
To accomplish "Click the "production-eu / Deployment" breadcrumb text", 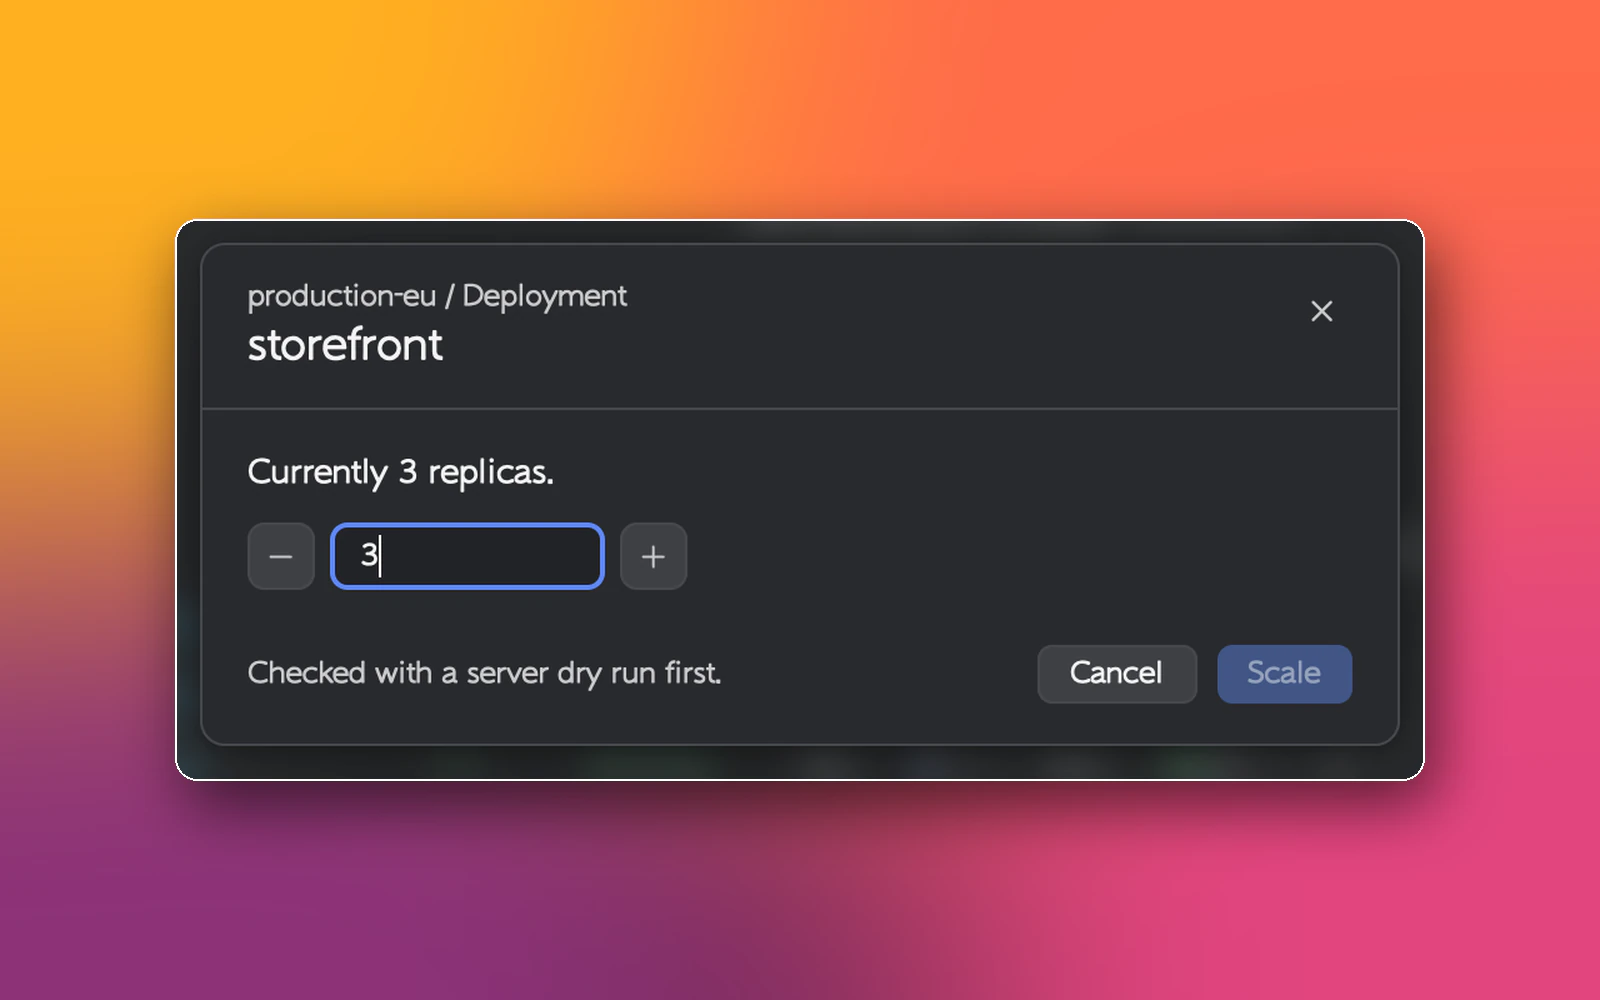I will [x=437, y=296].
